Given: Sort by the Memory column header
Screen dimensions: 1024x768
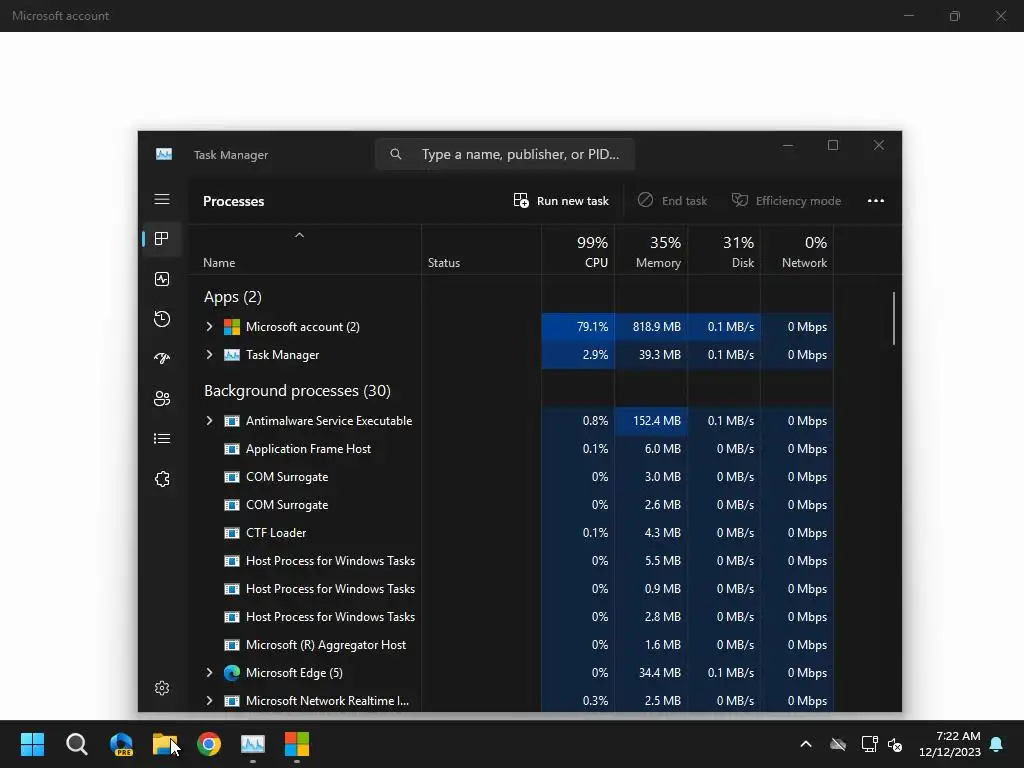Looking at the screenshot, I should (651, 251).
